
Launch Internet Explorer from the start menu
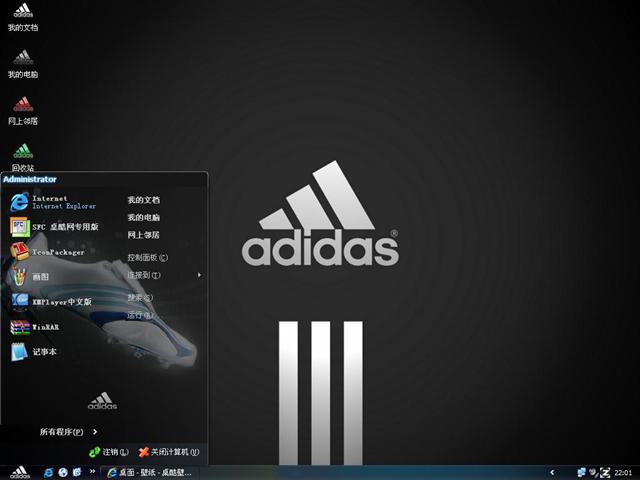click(x=53, y=202)
